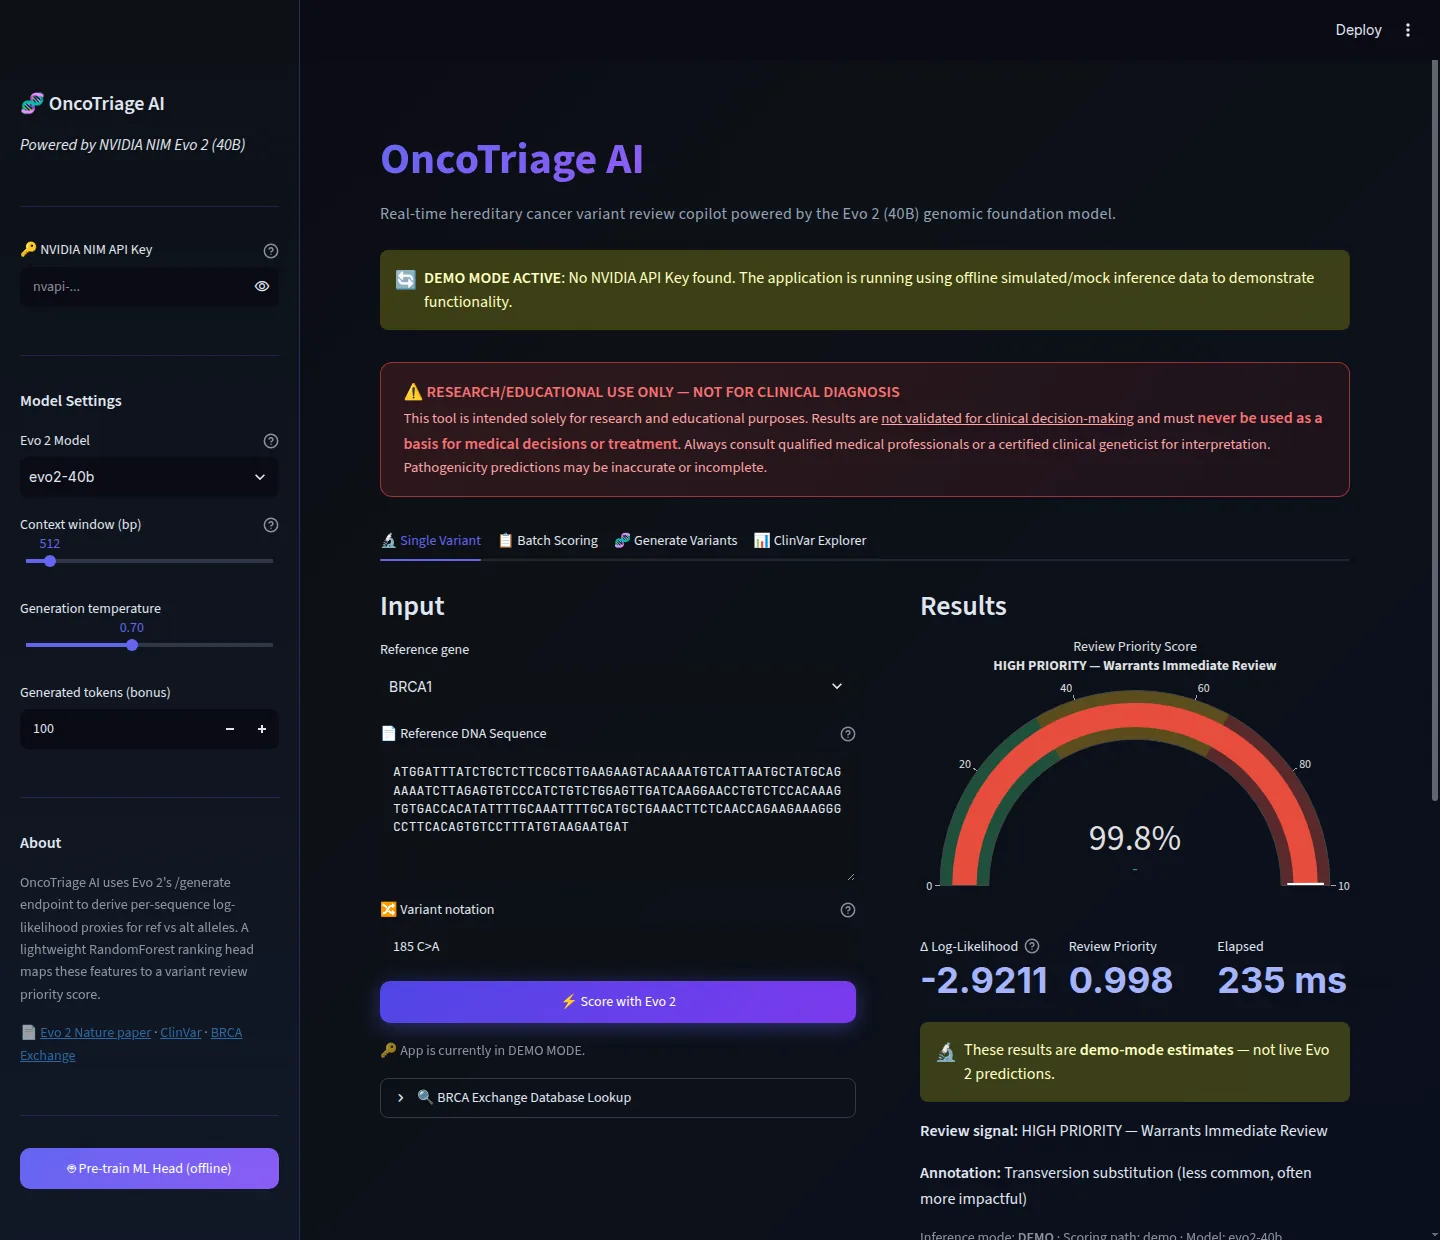Click the OncoTriage AI sidebar logo icon
The height and width of the screenshot is (1240, 1440).
point(32,103)
